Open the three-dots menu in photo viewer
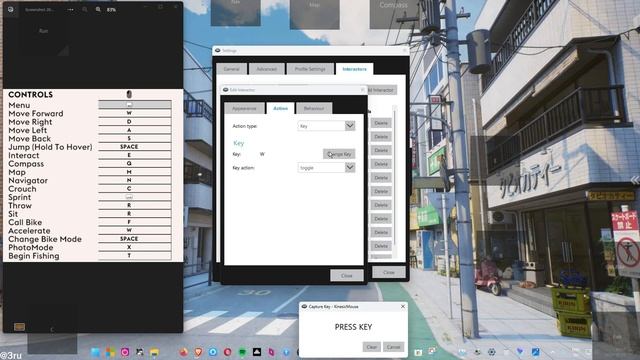The image size is (640, 360). point(71,9)
